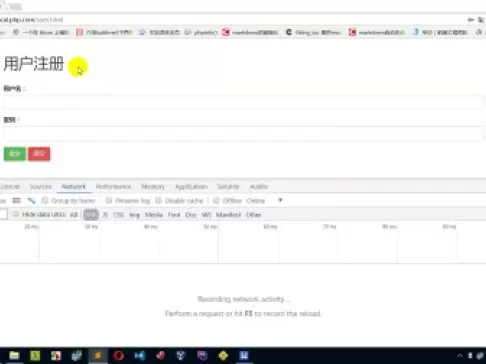Focus the password input field
This screenshot has height=364, width=486.
click(243, 133)
